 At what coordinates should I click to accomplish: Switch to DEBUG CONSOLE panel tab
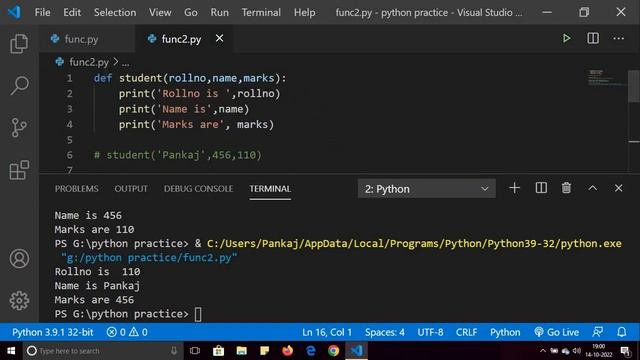tap(199, 189)
